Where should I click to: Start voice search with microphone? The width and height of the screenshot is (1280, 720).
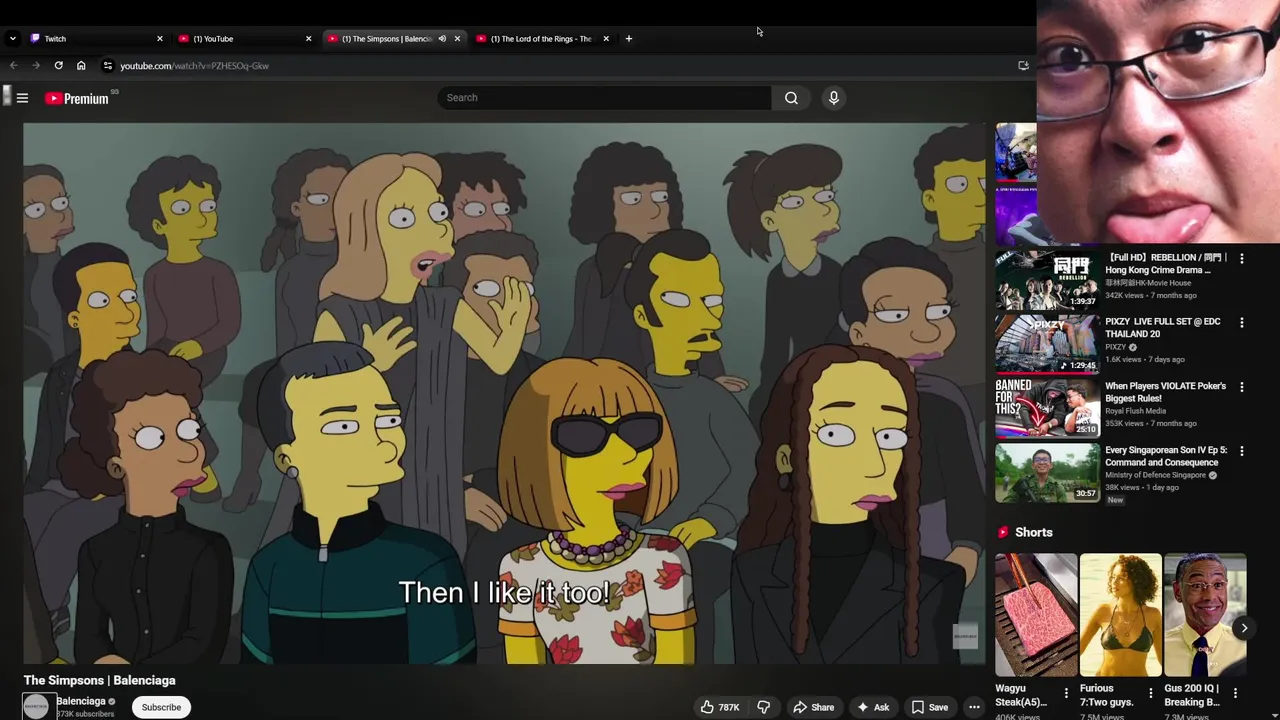click(x=833, y=98)
